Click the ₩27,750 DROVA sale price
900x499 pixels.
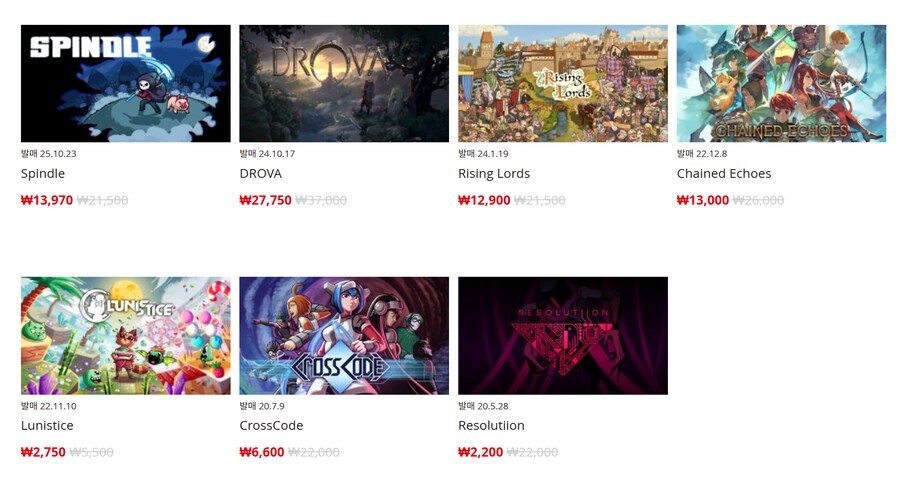pos(266,200)
